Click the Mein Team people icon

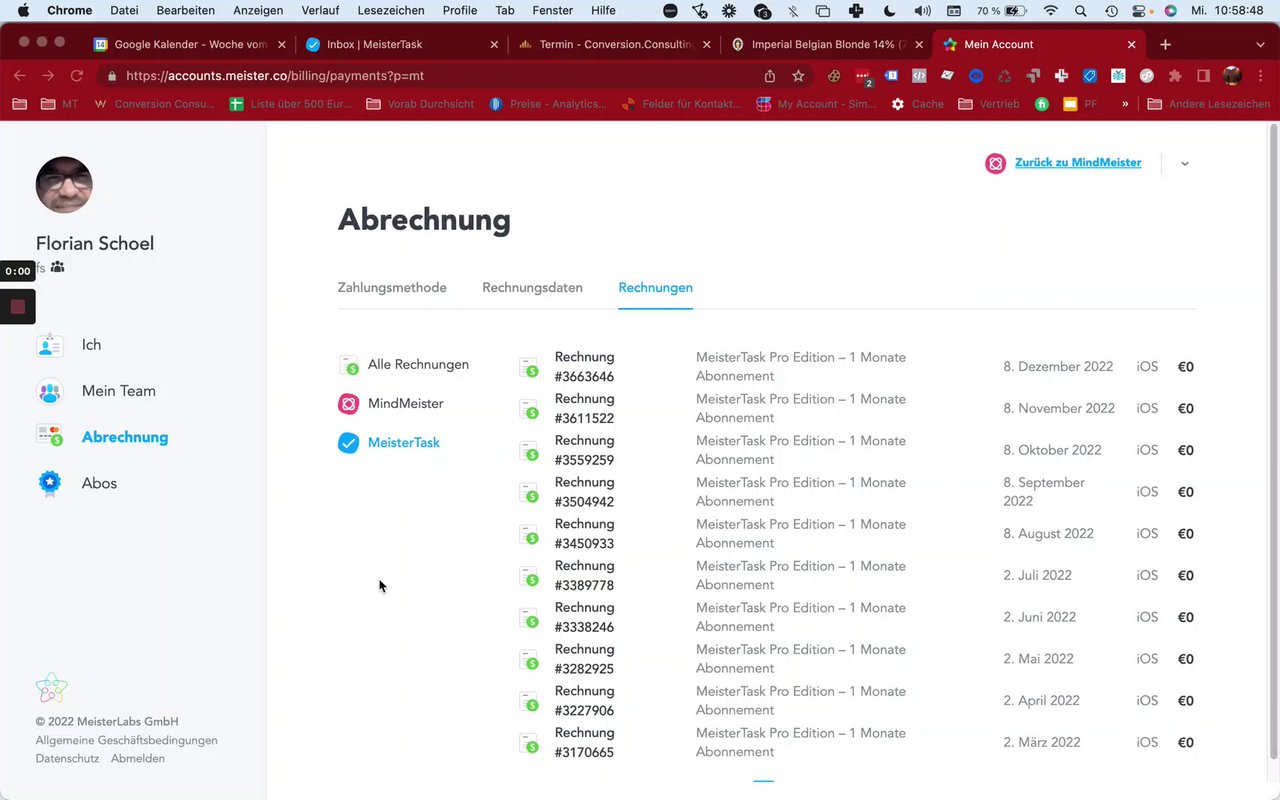point(50,391)
